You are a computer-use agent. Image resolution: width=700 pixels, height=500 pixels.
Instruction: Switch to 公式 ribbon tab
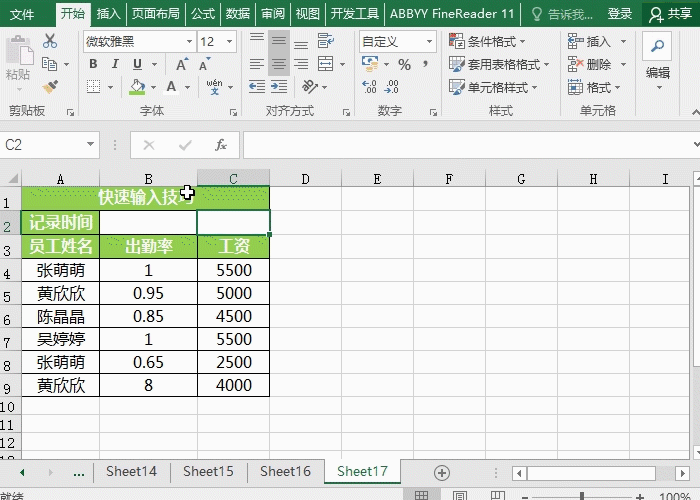click(203, 14)
